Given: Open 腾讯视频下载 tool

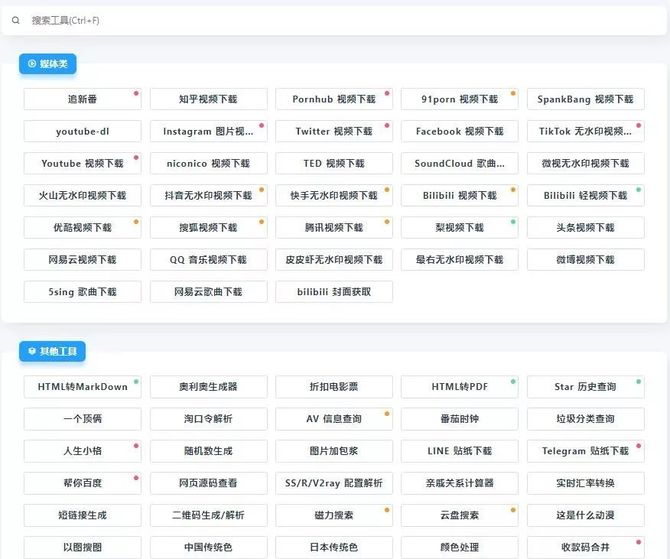Looking at the screenshot, I should 334,227.
